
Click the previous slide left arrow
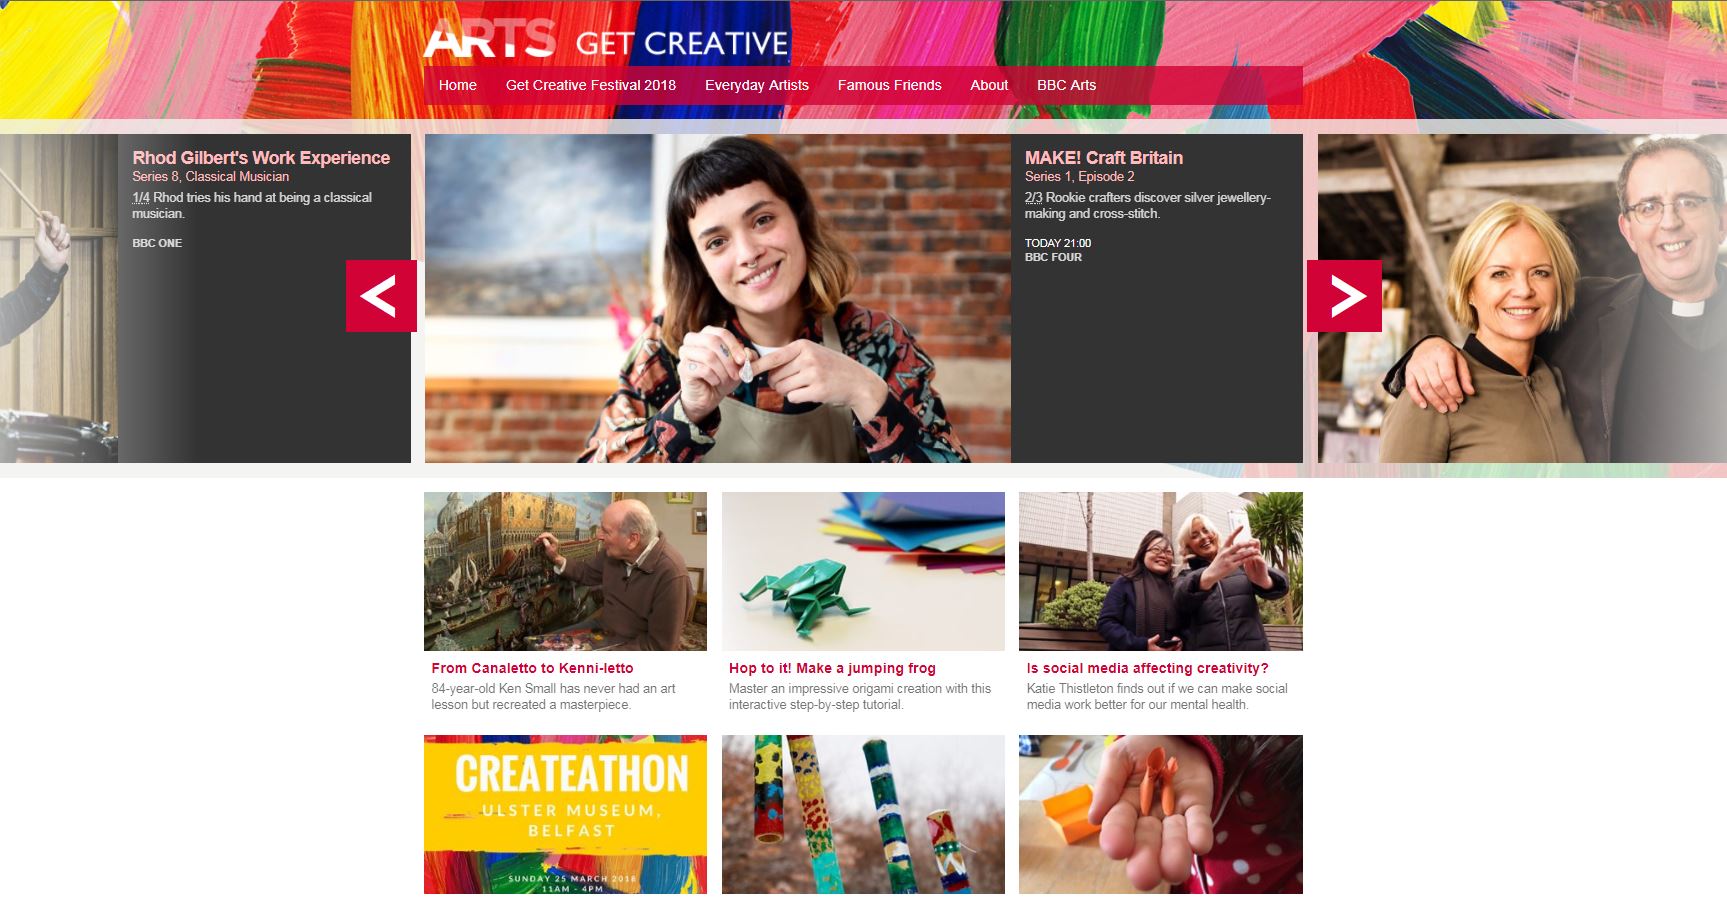click(x=381, y=296)
